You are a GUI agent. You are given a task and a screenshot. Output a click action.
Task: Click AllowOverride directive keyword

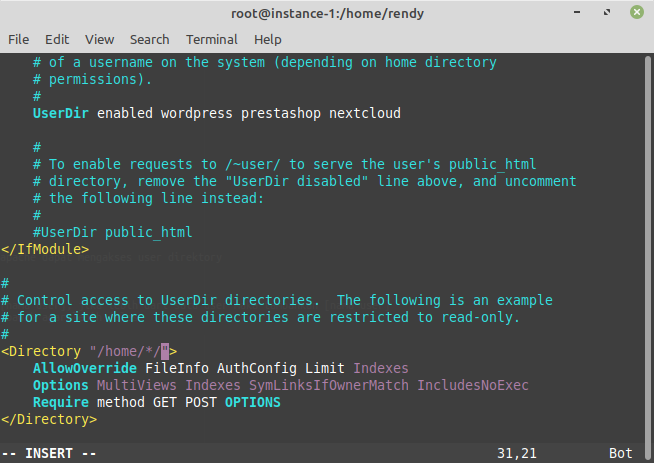click(x=85, y=368)
